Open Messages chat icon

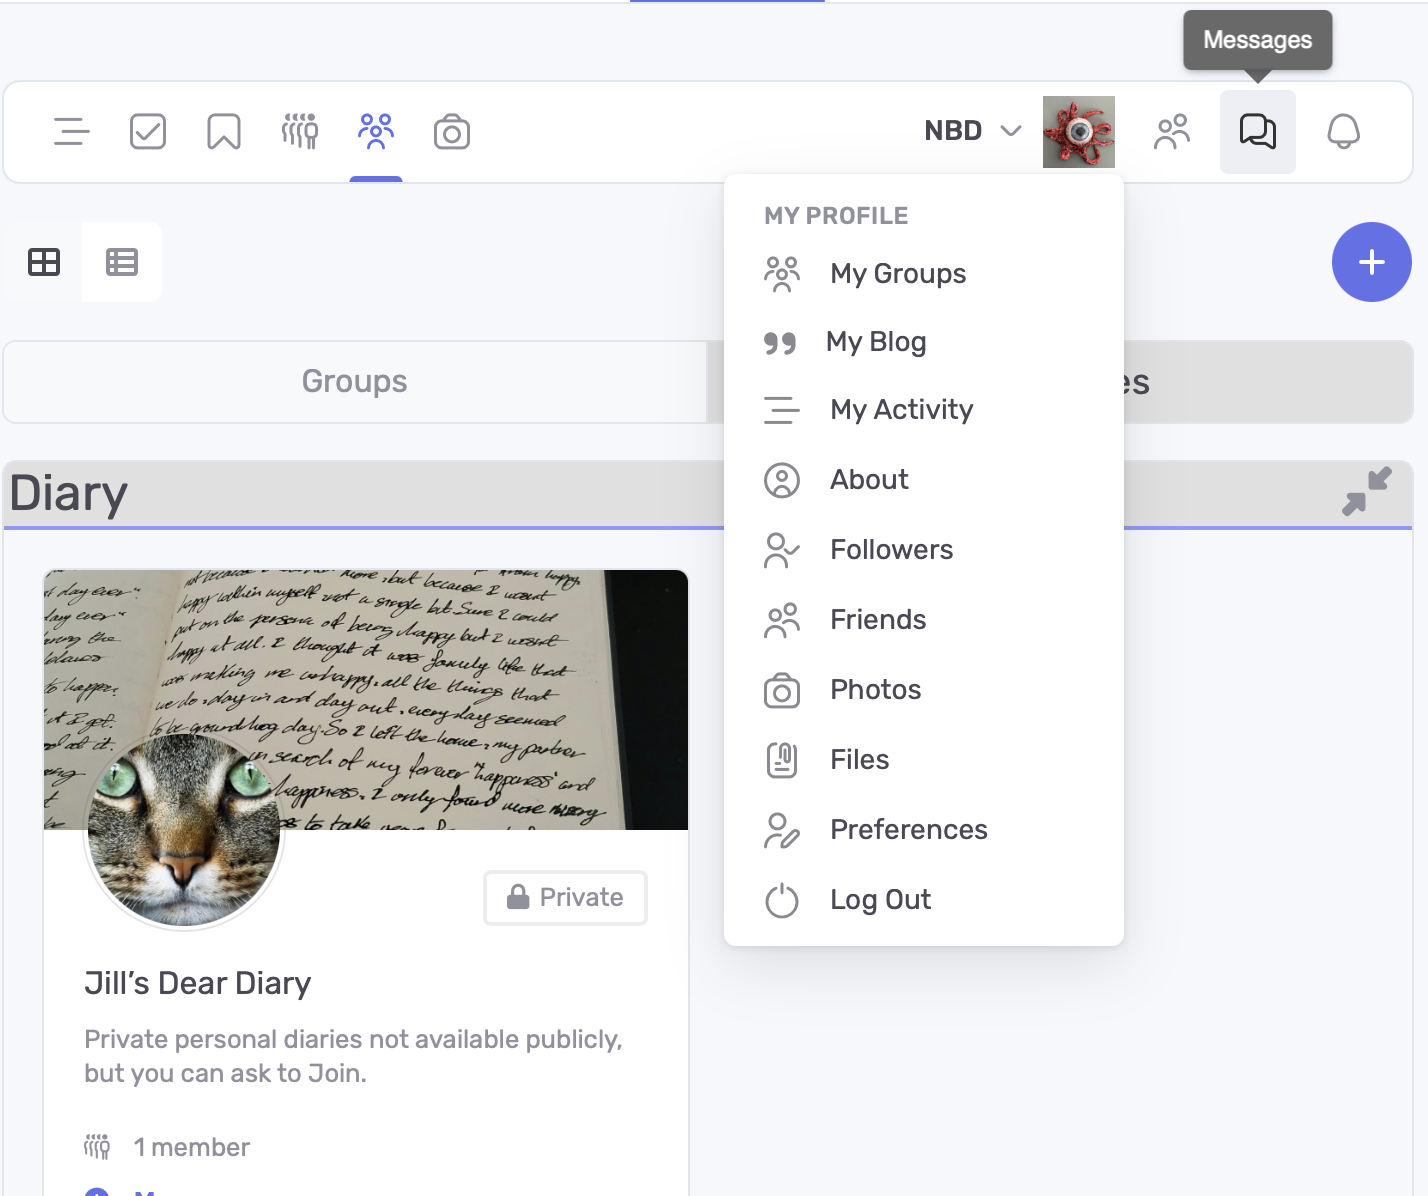point(1257,132)
